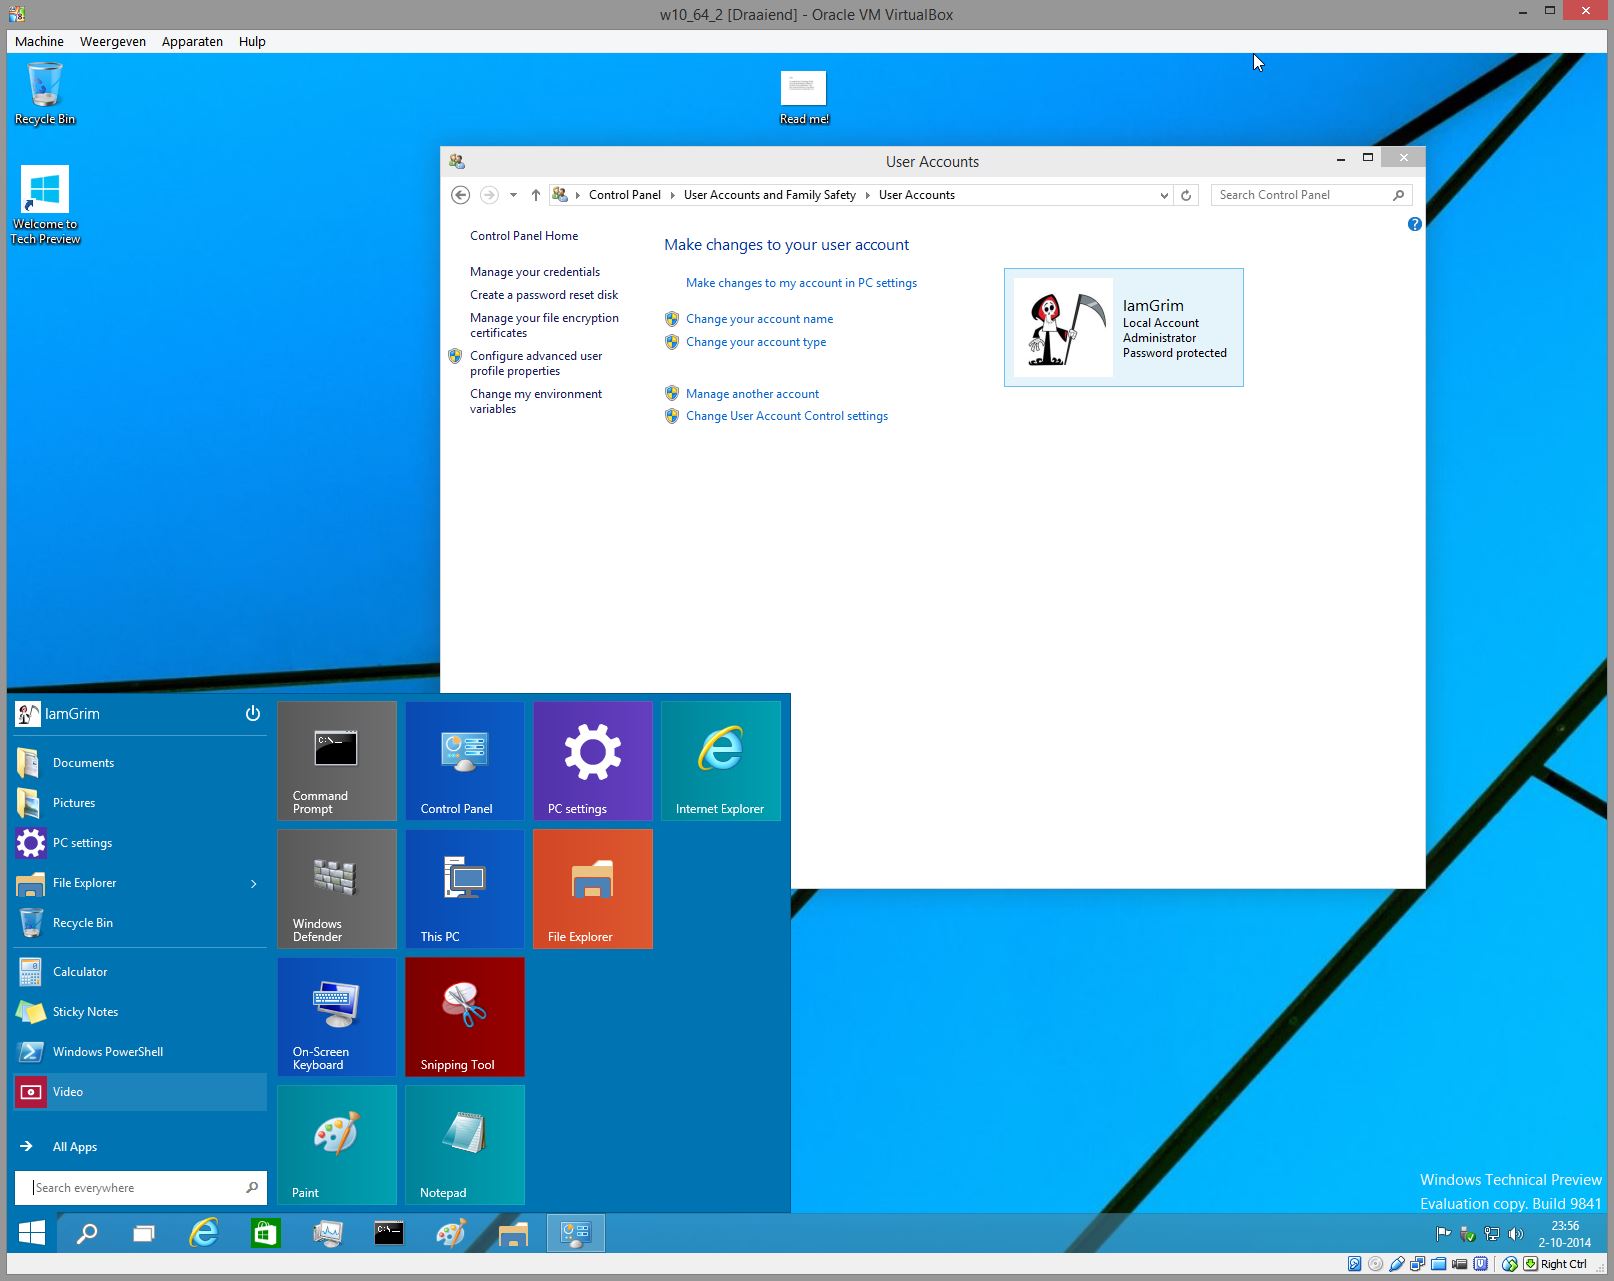Click the Search everywhere box
Viewport: 1614px width, 1281px height.
141,1187
